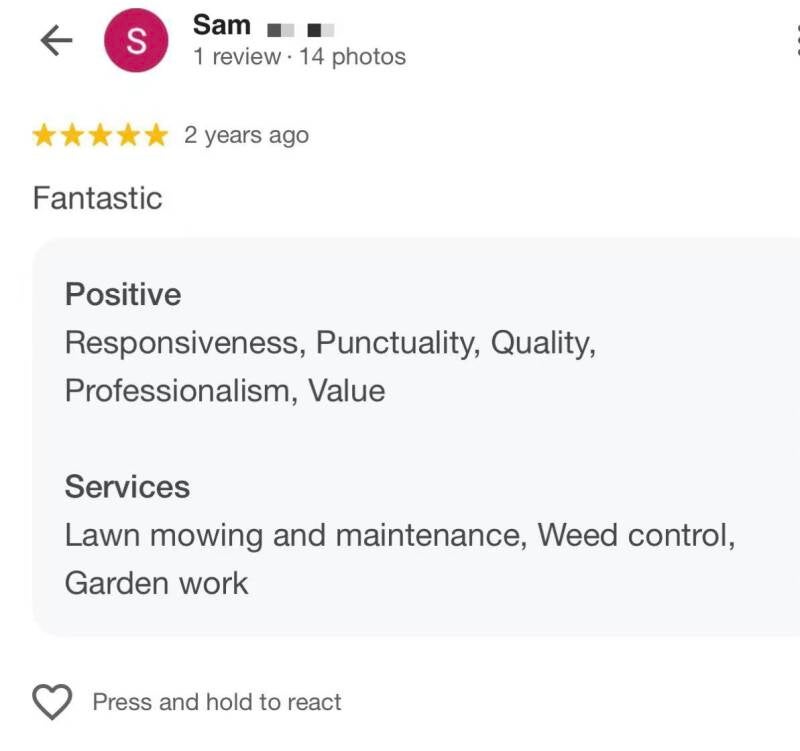Open reviewer name Sam's profile
800x751 pixels.
[222, 24]
